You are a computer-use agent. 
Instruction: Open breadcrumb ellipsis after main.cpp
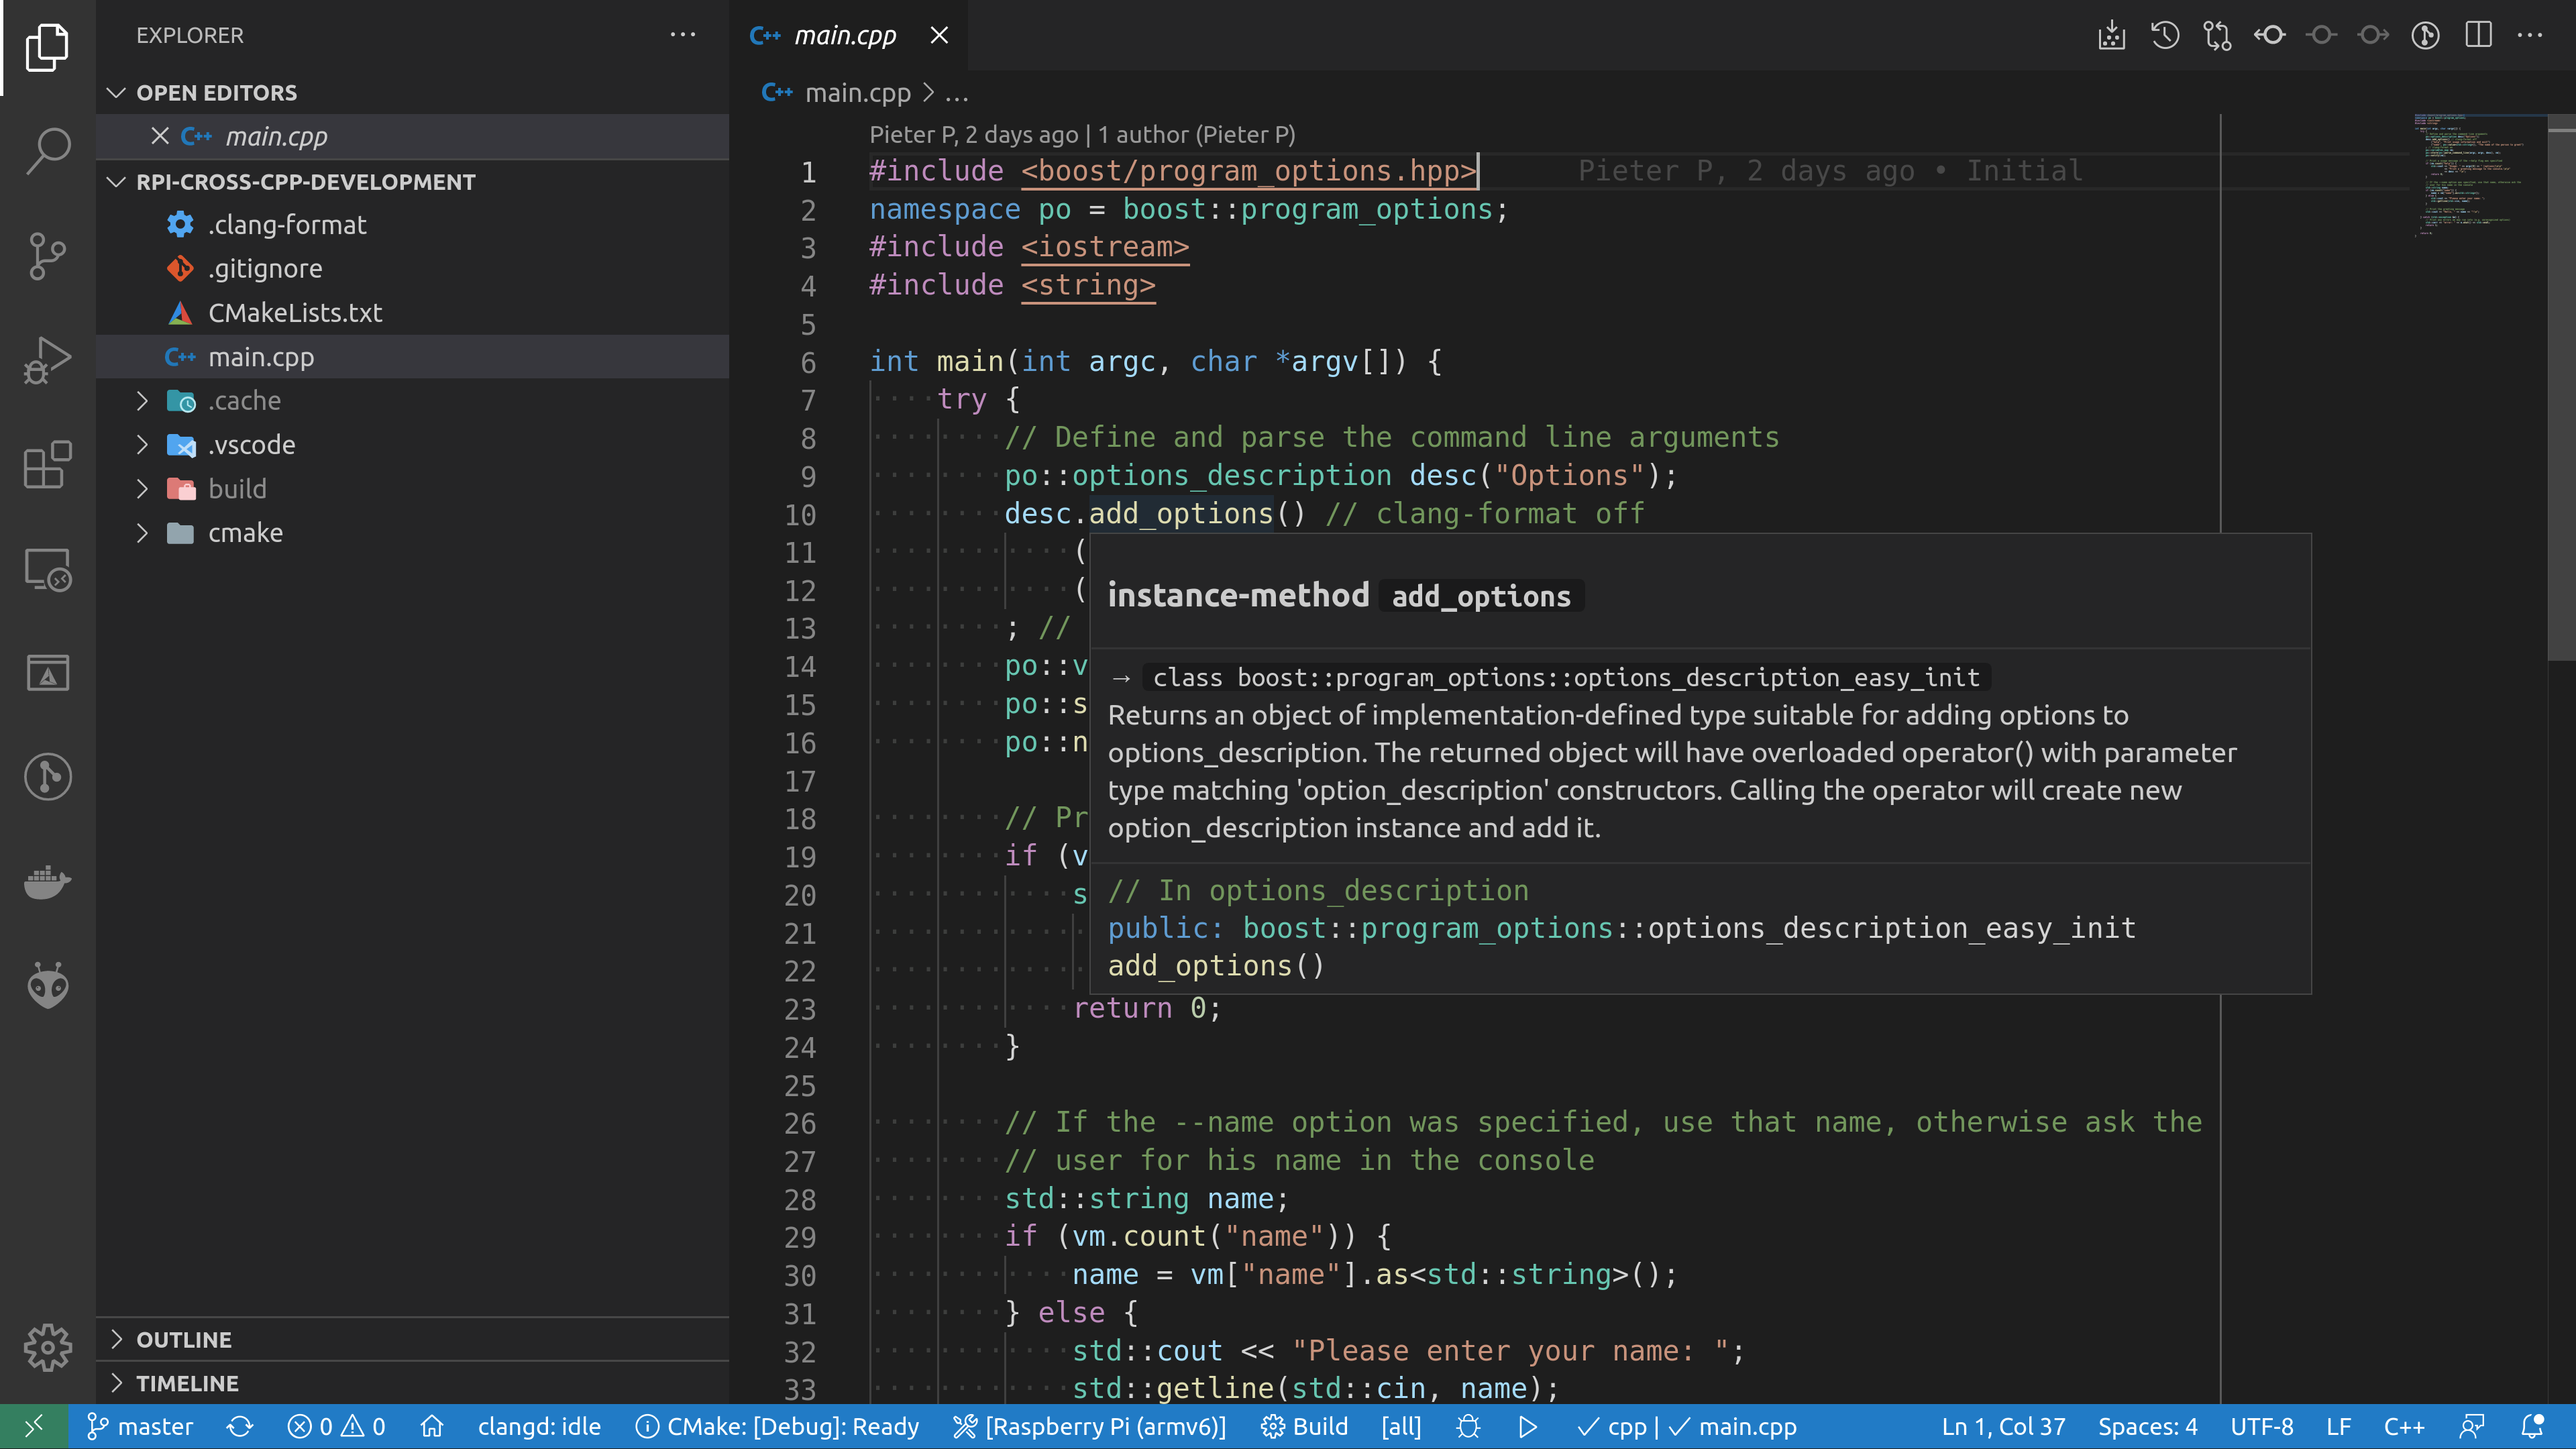pyautogui.click(x=957, y=94)
